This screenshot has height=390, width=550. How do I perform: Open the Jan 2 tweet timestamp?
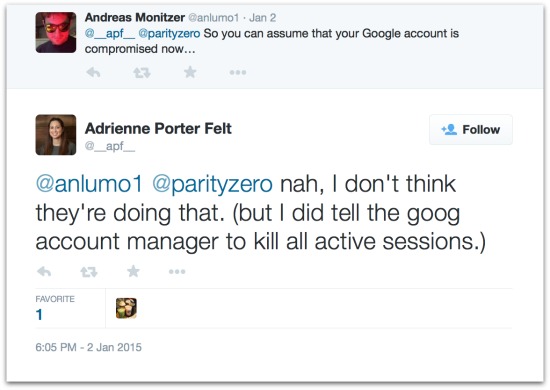[262, 18]
